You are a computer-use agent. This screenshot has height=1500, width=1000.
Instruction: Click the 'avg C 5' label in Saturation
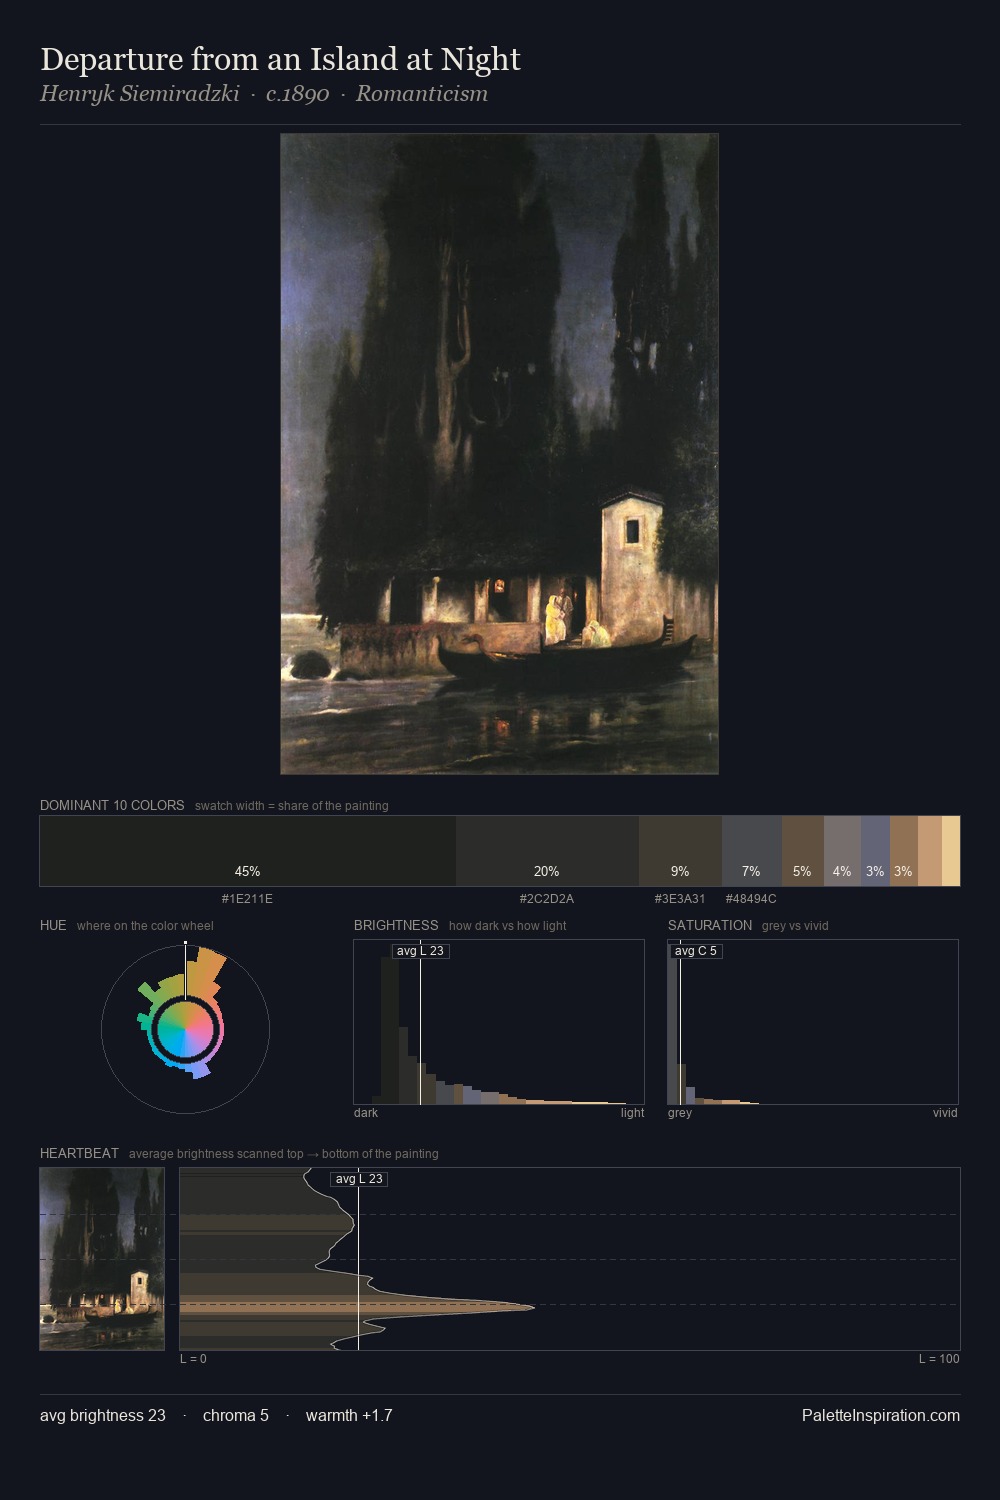point(696,951)
